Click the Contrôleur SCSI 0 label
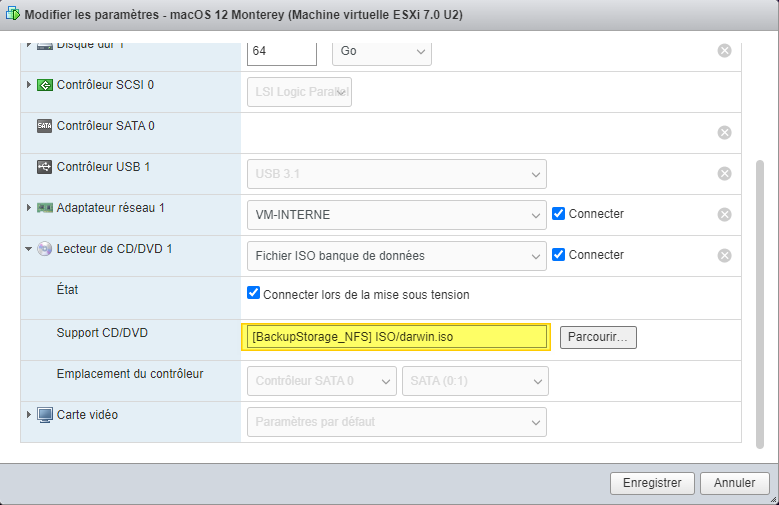Viewport: 779px width, 505px height. click(x=105, y=85)
